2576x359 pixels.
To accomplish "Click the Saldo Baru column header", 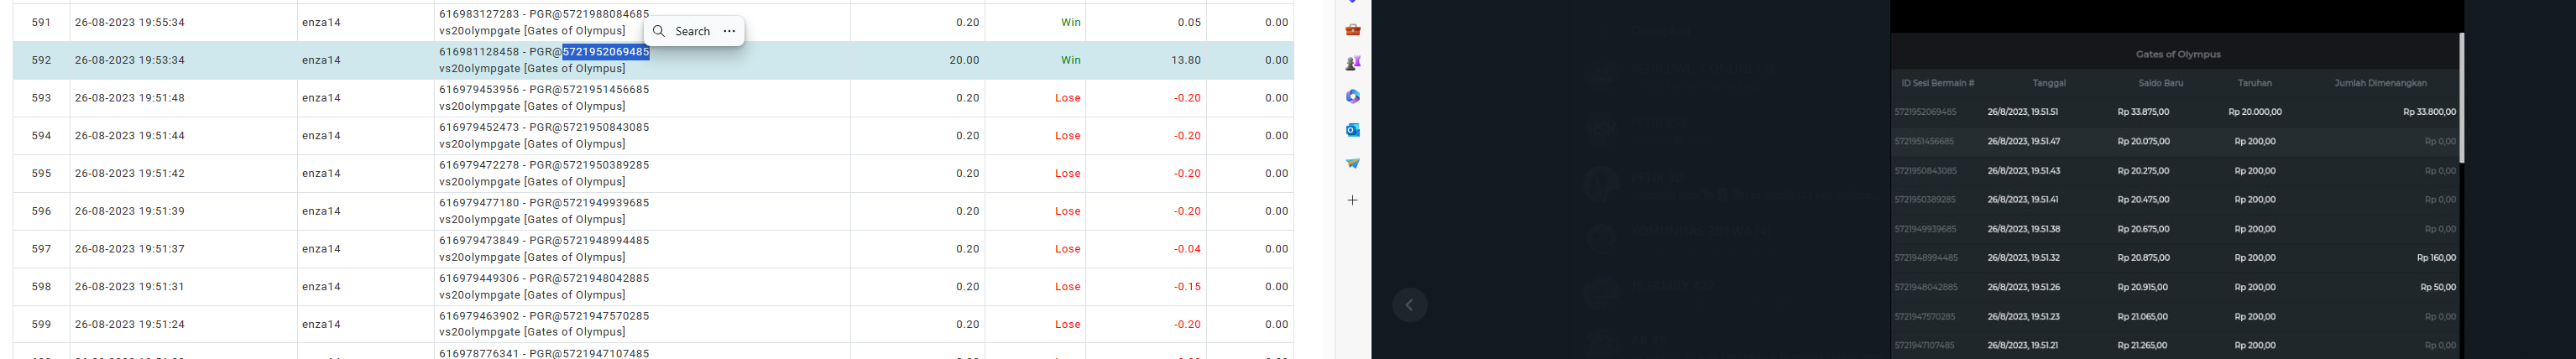I will click(x=2160, y=83).
